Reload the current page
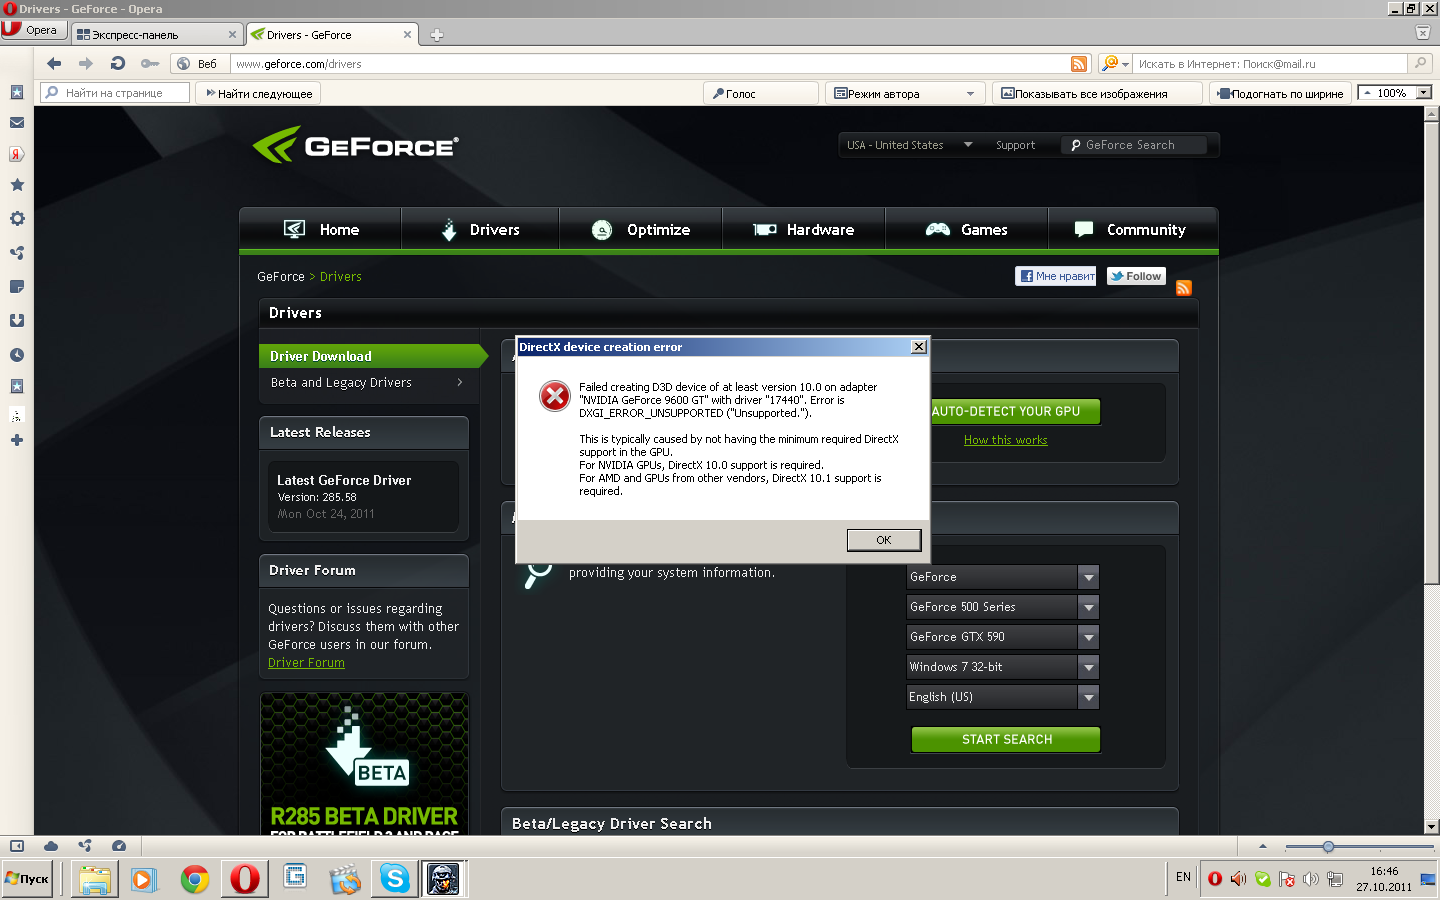This screenshot has width=1440, height=900. coord(118,63)
